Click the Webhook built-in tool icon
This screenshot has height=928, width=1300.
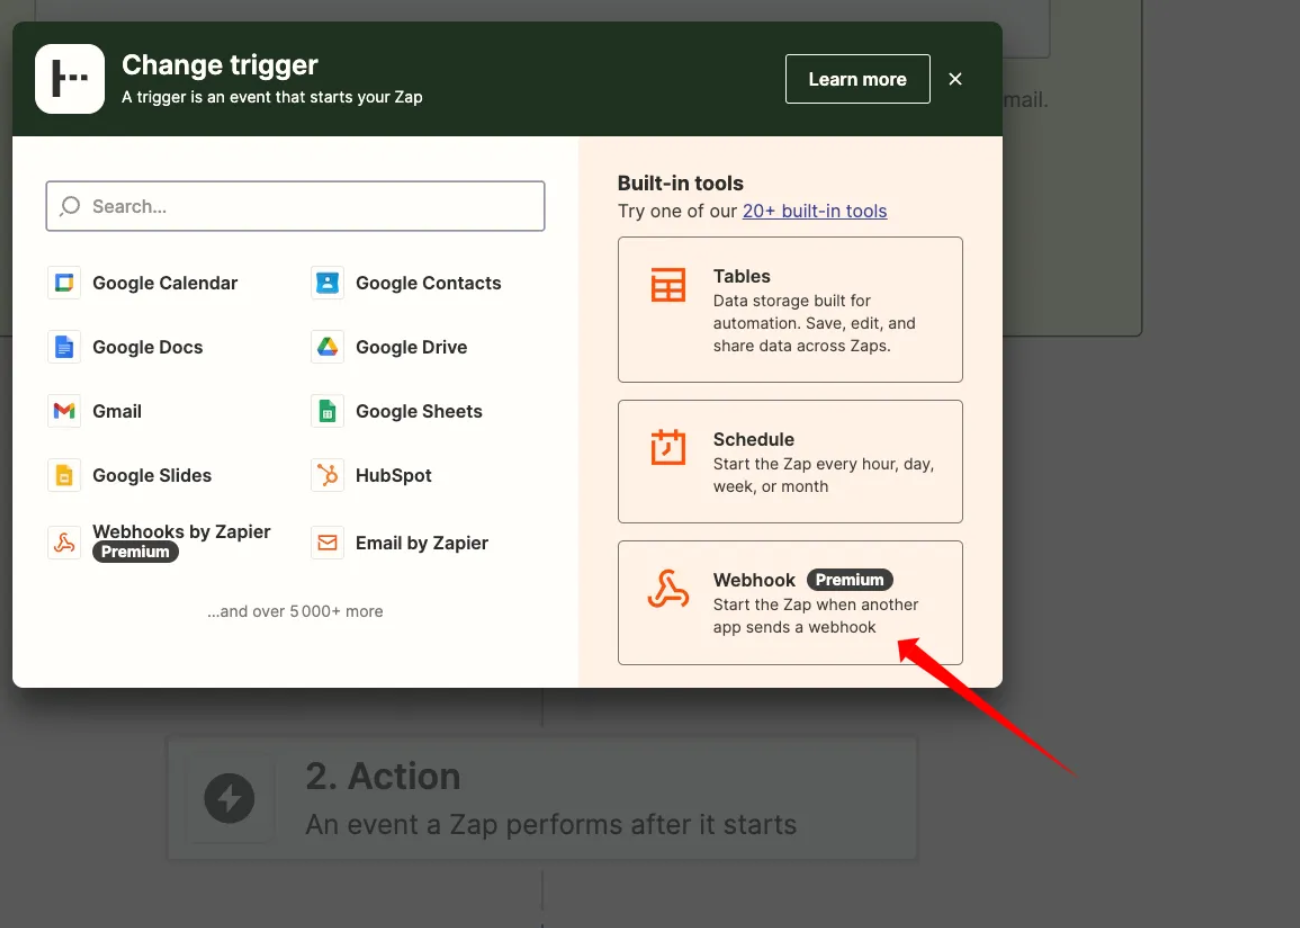pos(668,589)
